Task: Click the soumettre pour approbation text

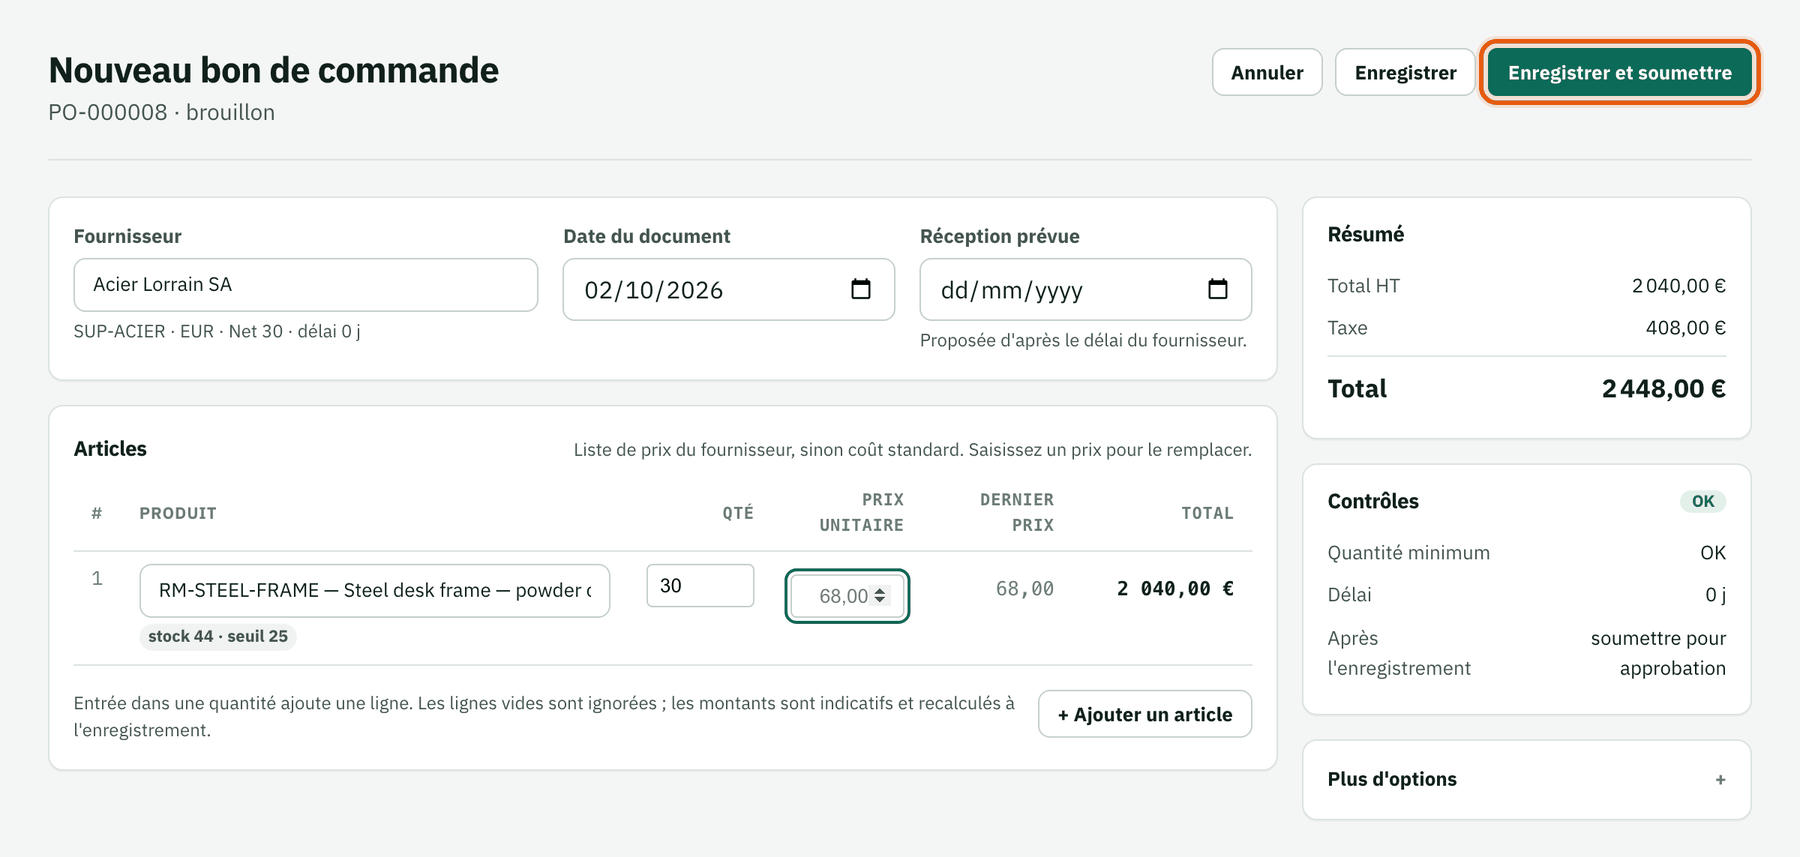Action: coord(1658,653)
